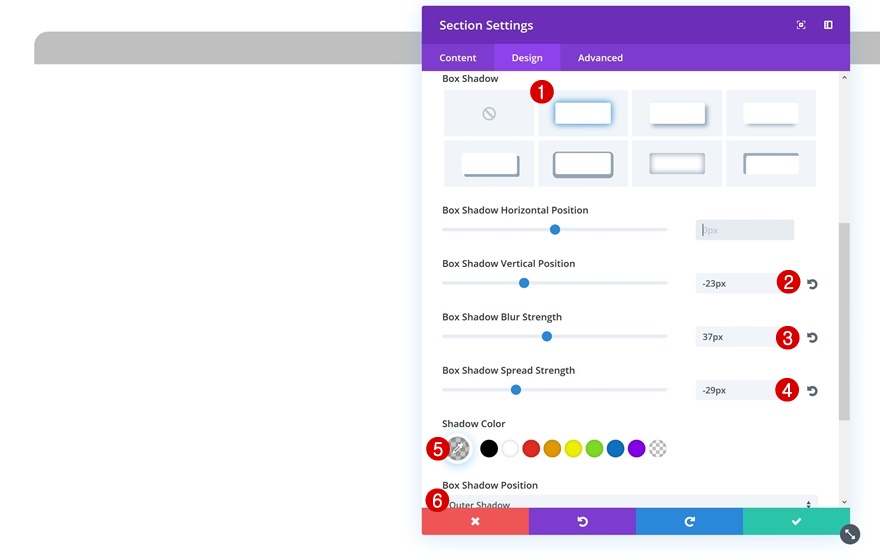Select the blue shadow color swatch
Viewport: 880px width, 555px height.
(615, 448)
